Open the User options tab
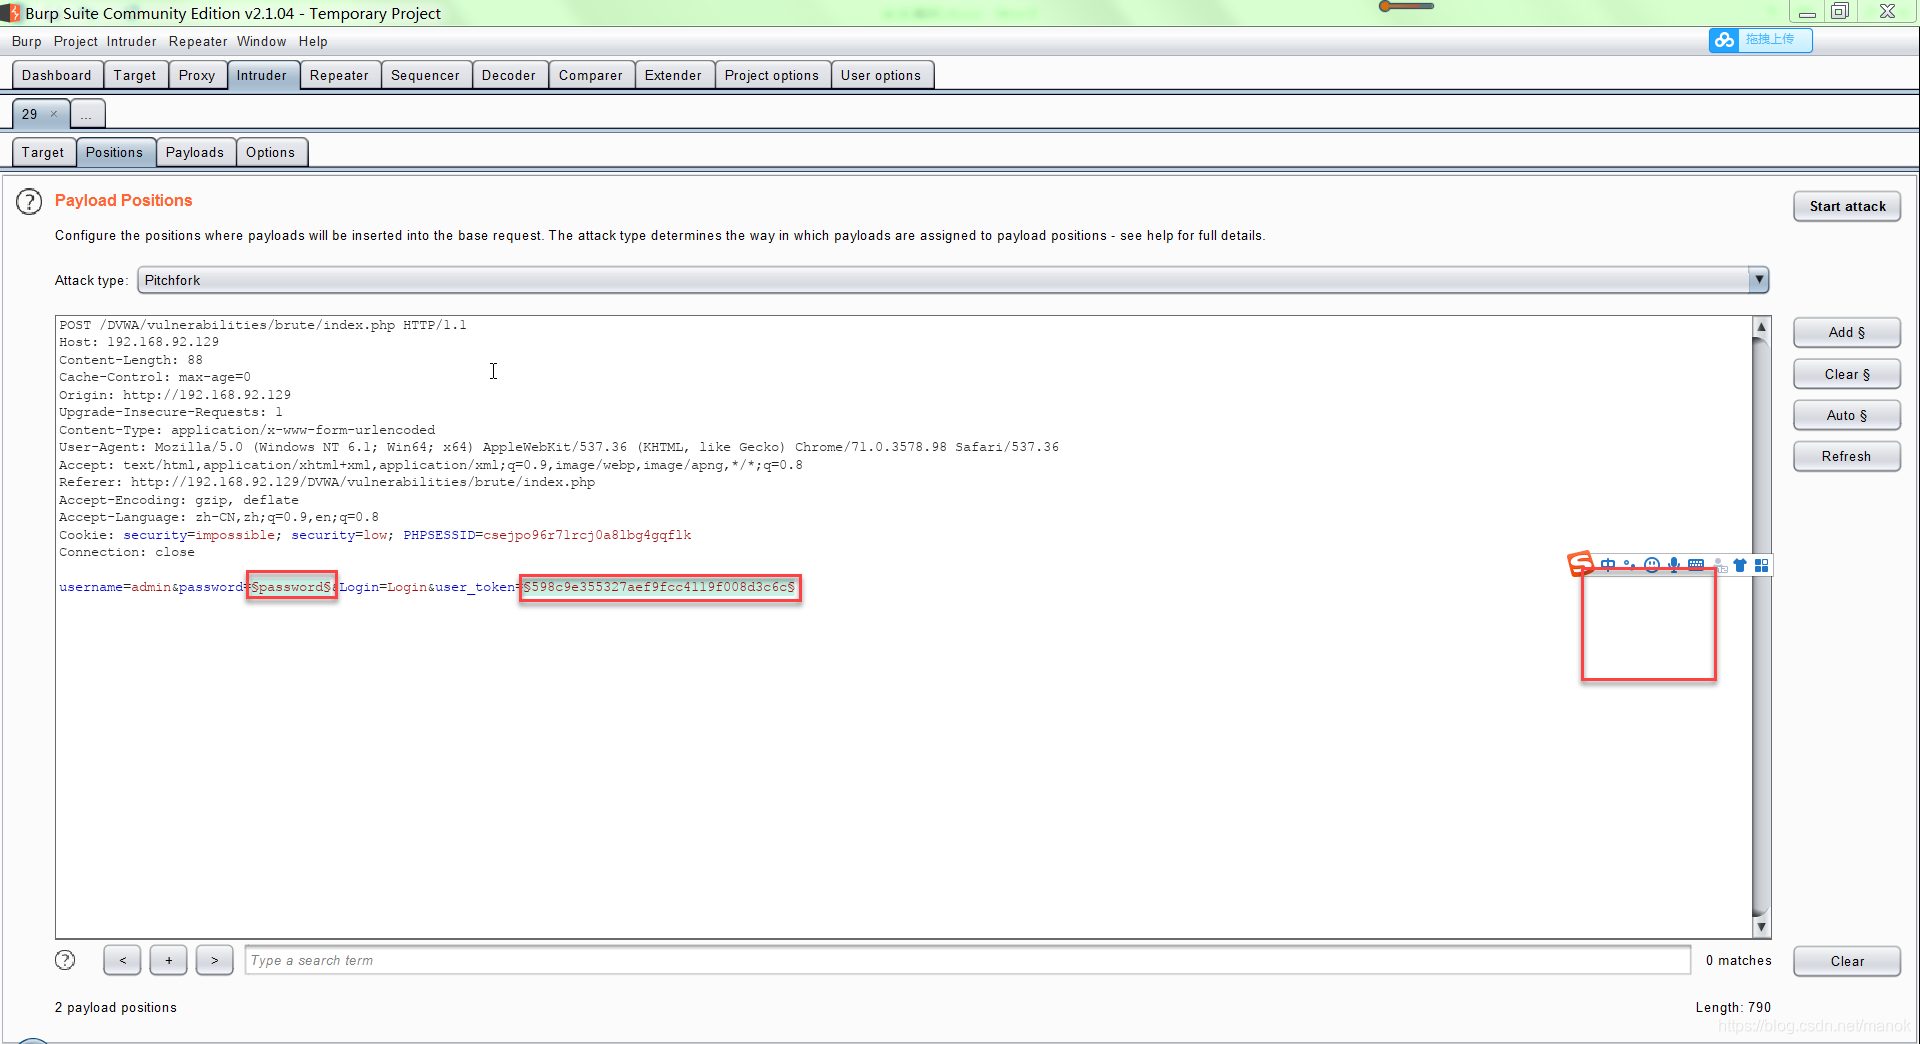The height and width of the screenshot is (1044, 1920). click(x=881, y=75)
